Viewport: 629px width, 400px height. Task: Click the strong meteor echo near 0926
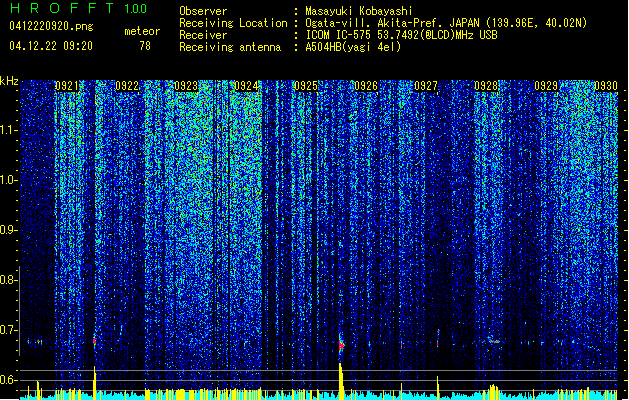(x=341, y=344)
